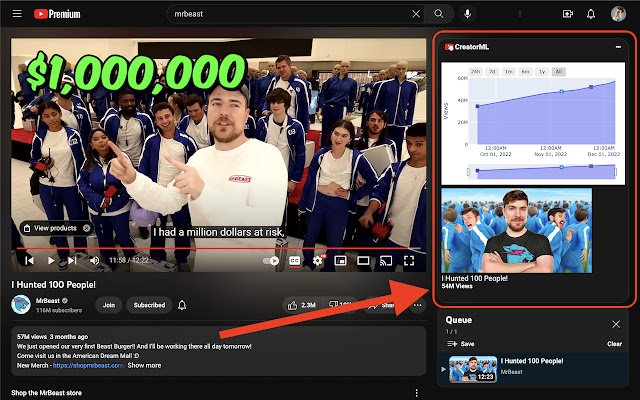The height and width of the screenshot is (400, 640).
Task: Open the shopmrbeast.com link
Action: 89,365
